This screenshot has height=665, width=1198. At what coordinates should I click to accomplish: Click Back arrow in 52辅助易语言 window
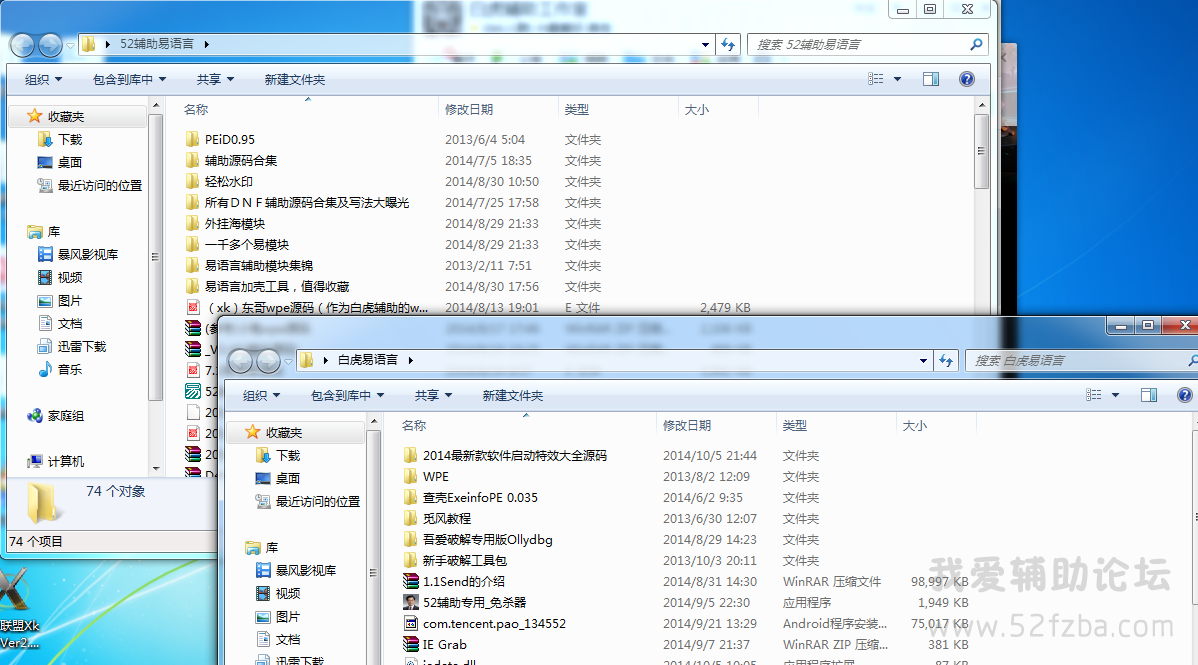[x=22, y=45]
